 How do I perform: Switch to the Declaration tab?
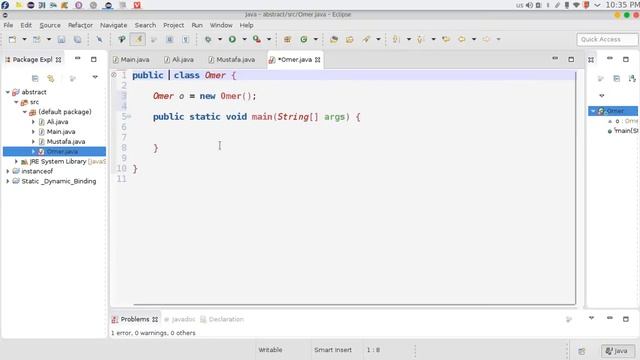pos(222,319)
